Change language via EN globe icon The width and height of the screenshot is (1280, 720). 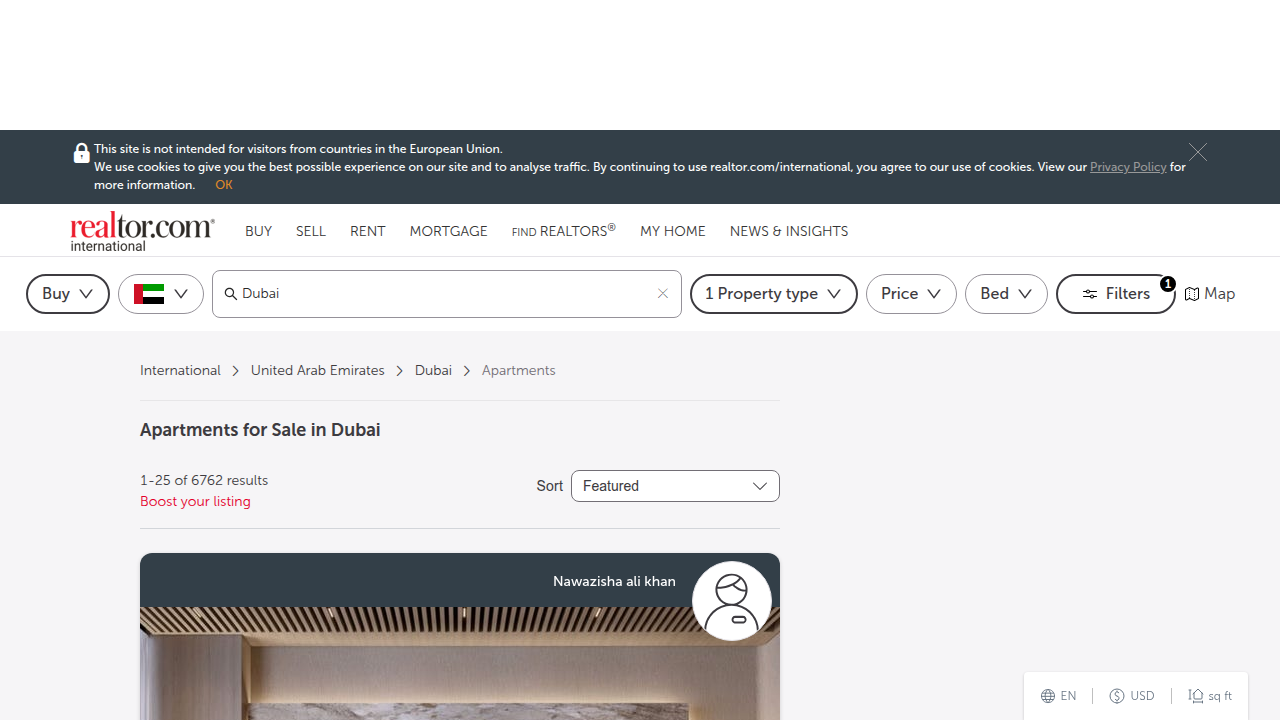[1058, 696]
